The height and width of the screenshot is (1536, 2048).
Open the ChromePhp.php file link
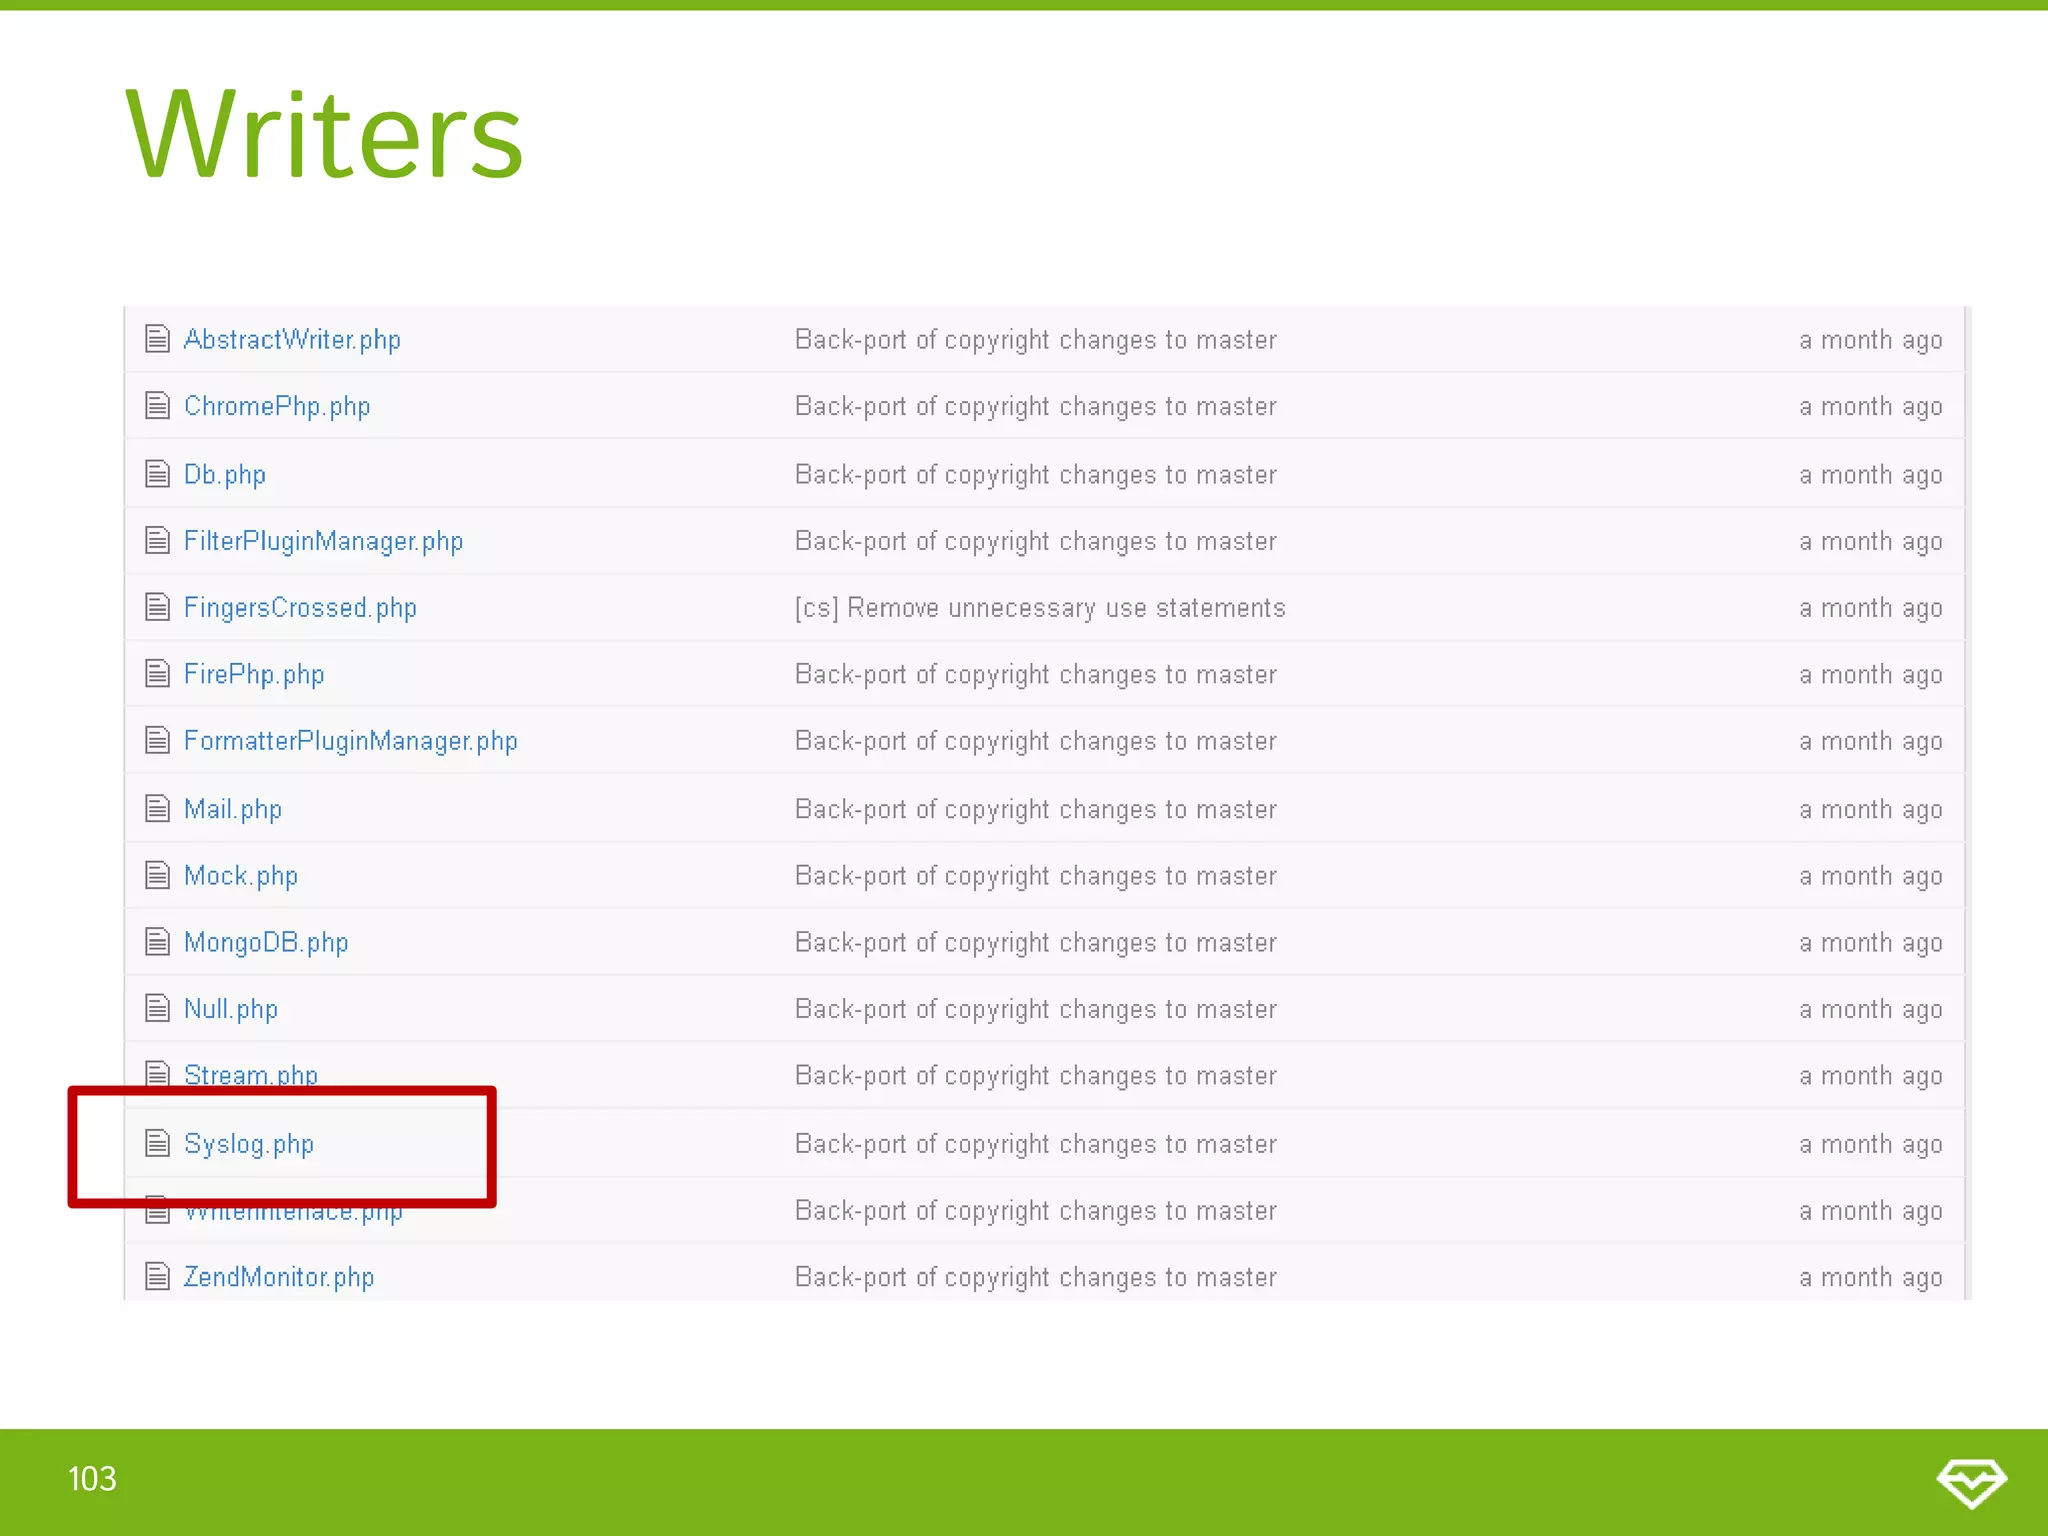[x=277, y=407]
